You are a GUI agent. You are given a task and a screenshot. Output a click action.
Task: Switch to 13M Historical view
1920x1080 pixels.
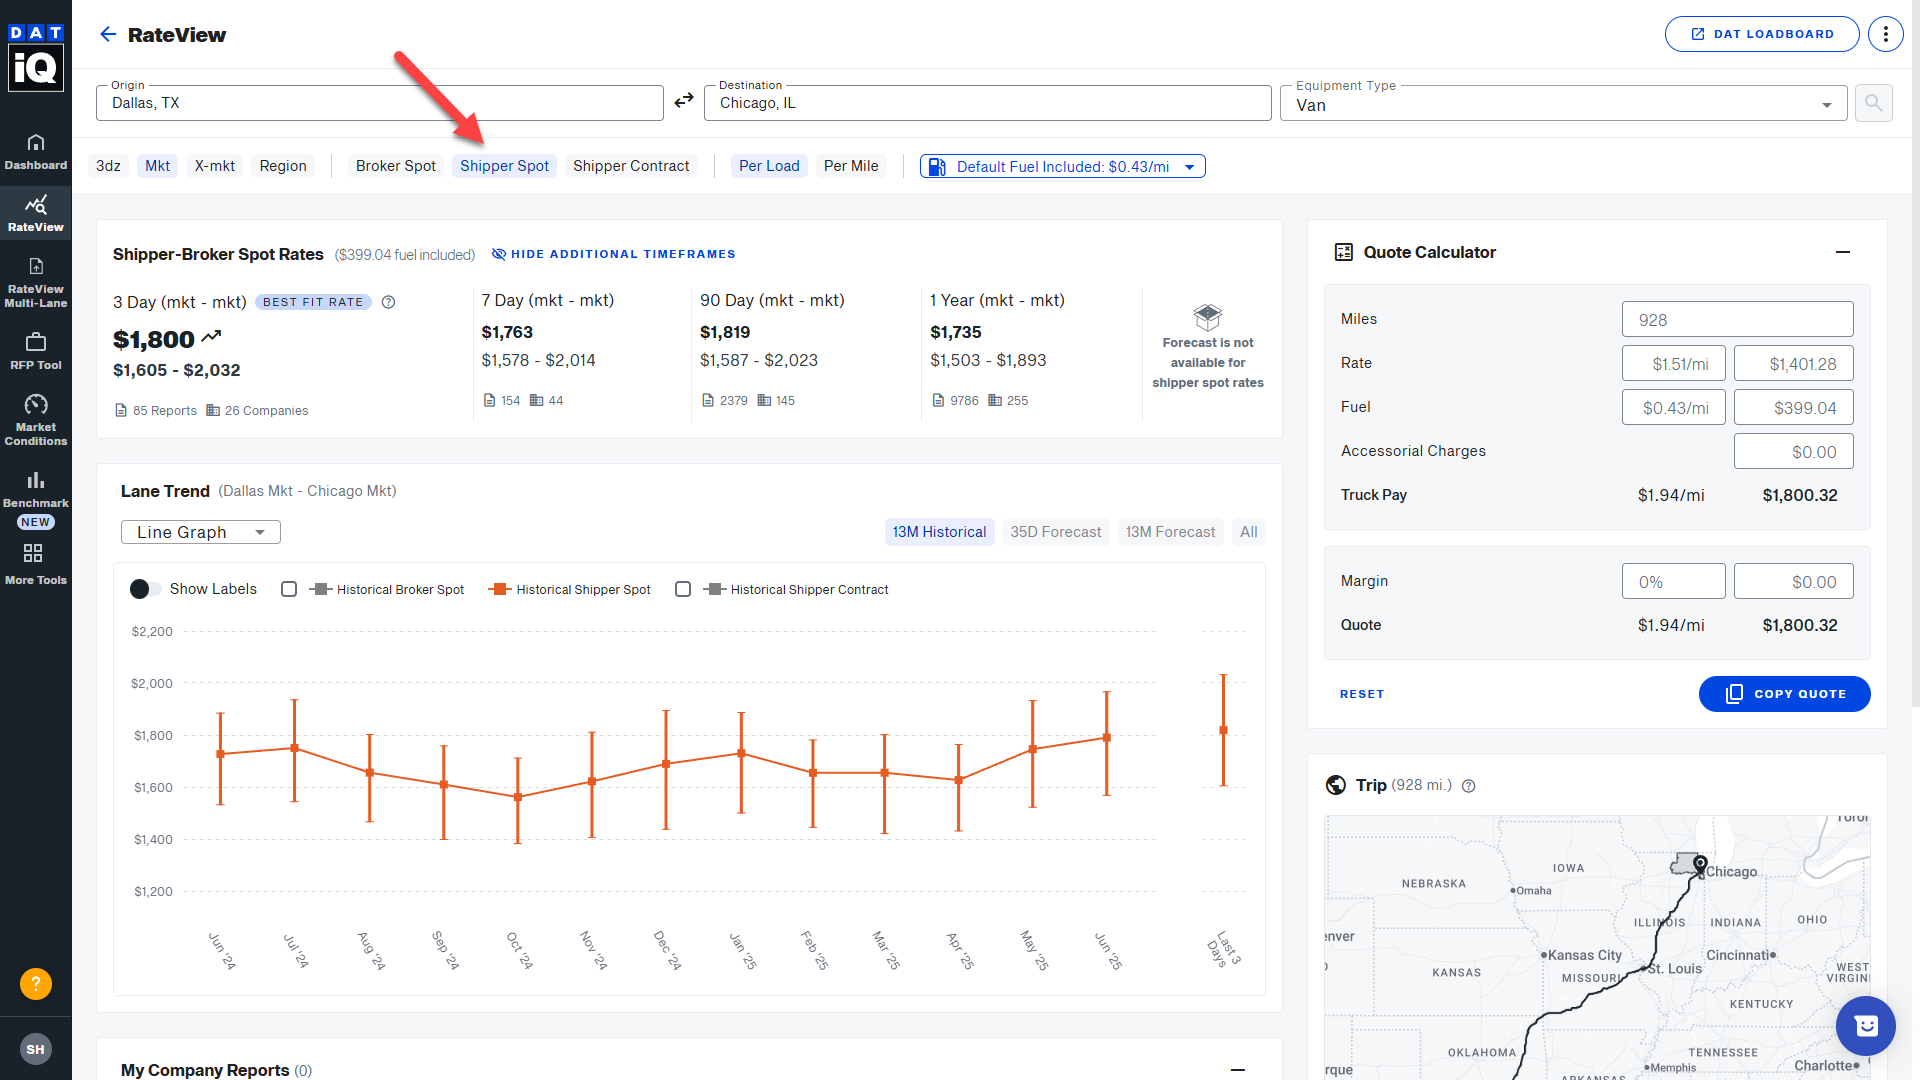coord(939,532)
